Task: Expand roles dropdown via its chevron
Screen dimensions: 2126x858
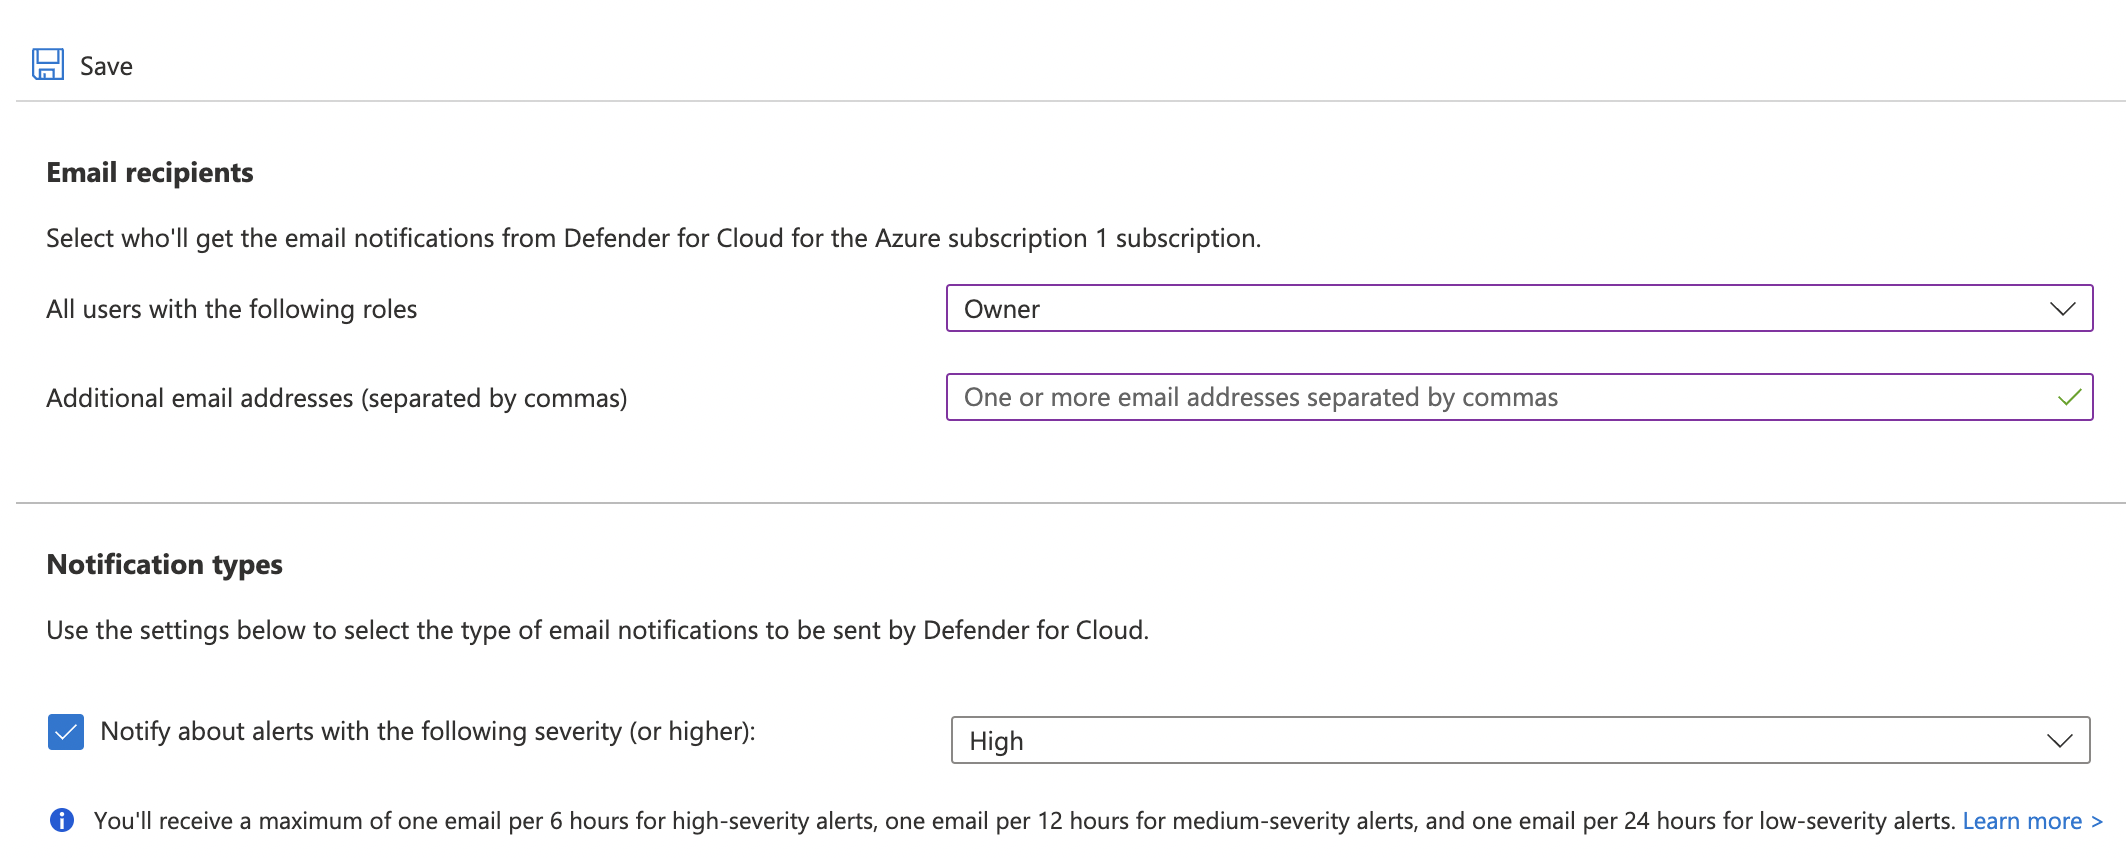Action: pos(2062,309)
